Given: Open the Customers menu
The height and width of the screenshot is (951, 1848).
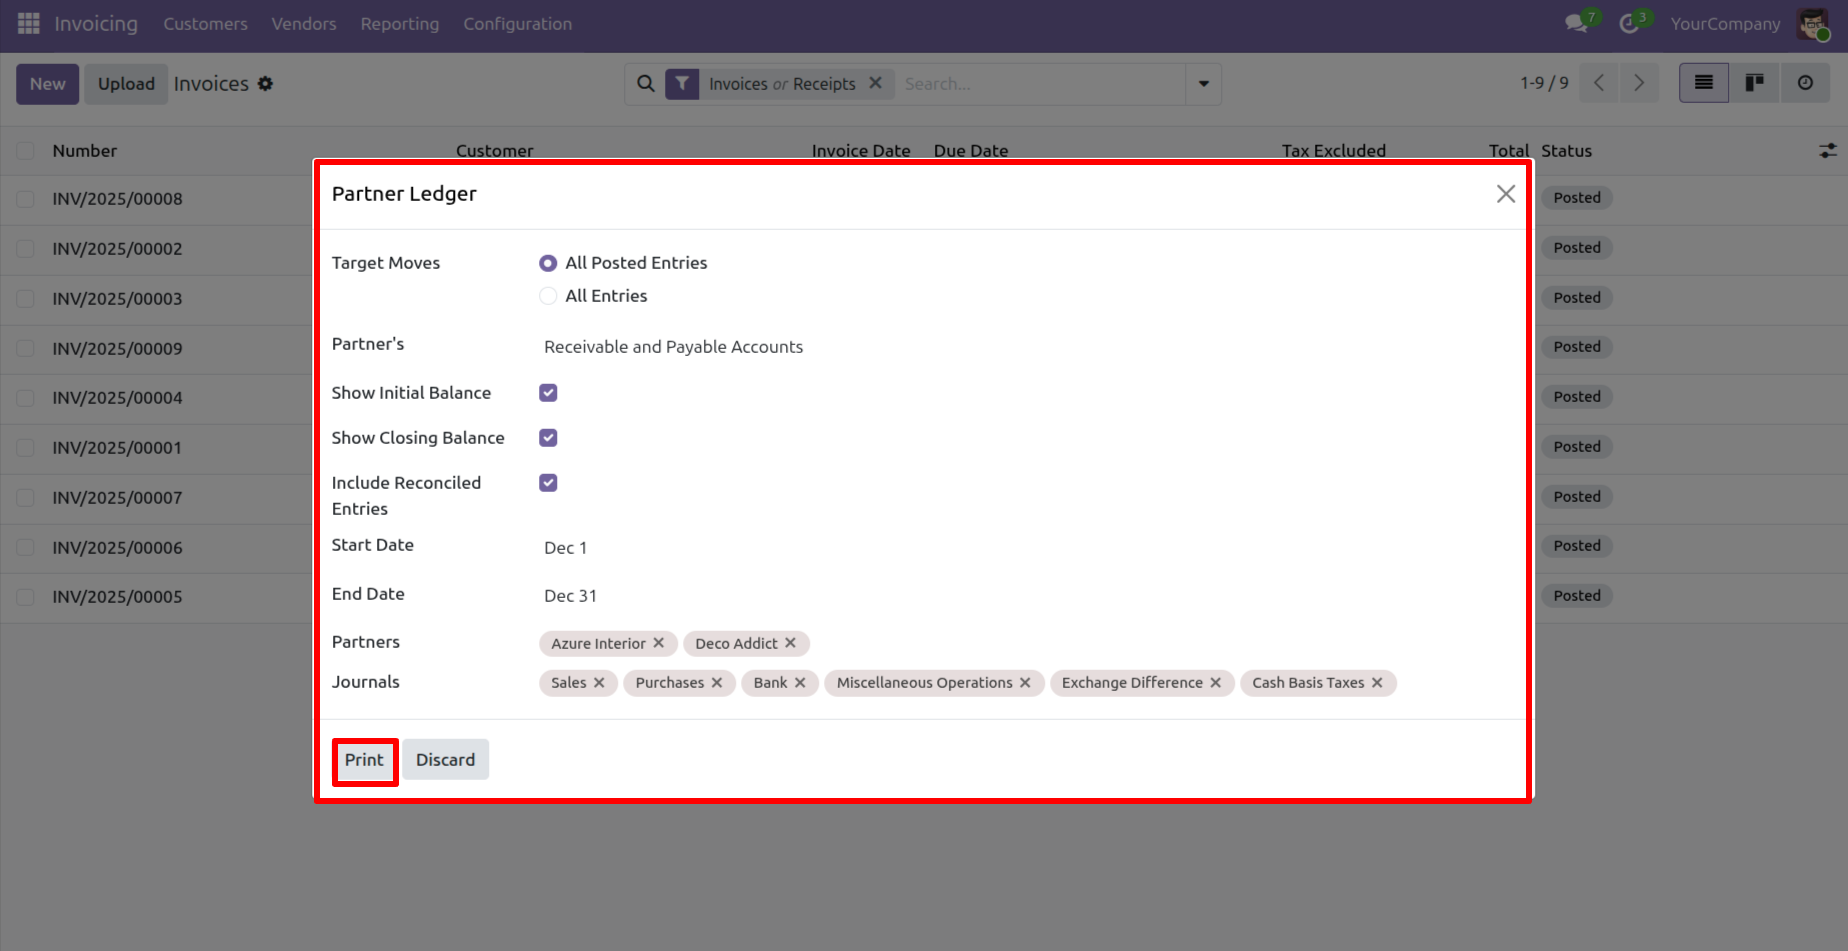Looking at the screenshot, I should click(x=205, y=24).
